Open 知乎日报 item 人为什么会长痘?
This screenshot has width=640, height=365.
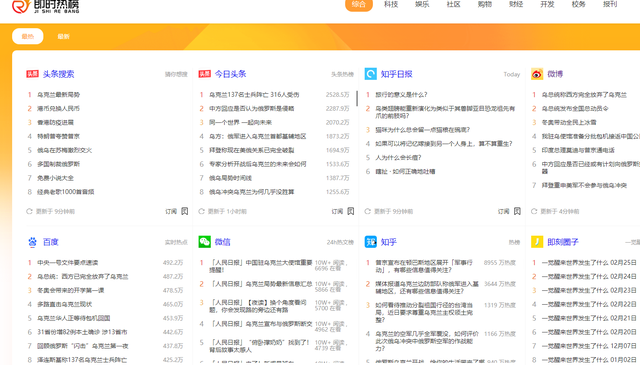pos(398,158)
